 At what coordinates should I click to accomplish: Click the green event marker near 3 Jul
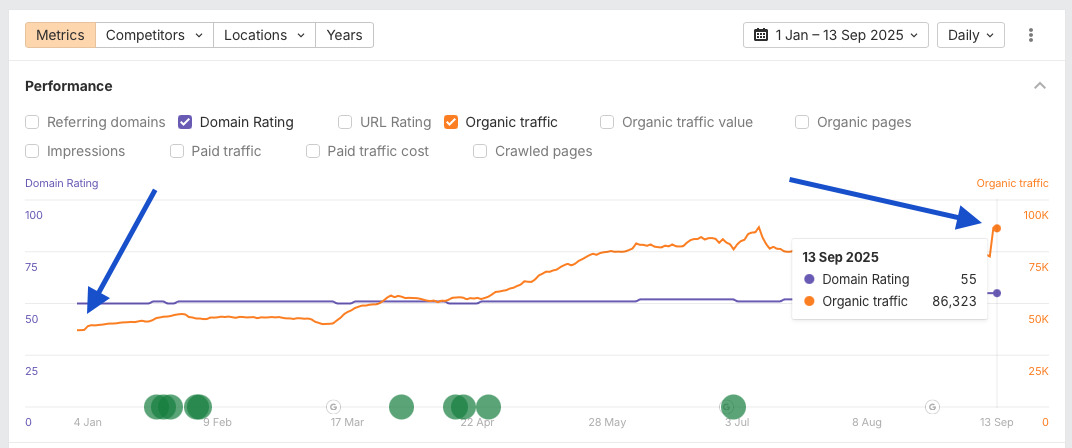733,407
